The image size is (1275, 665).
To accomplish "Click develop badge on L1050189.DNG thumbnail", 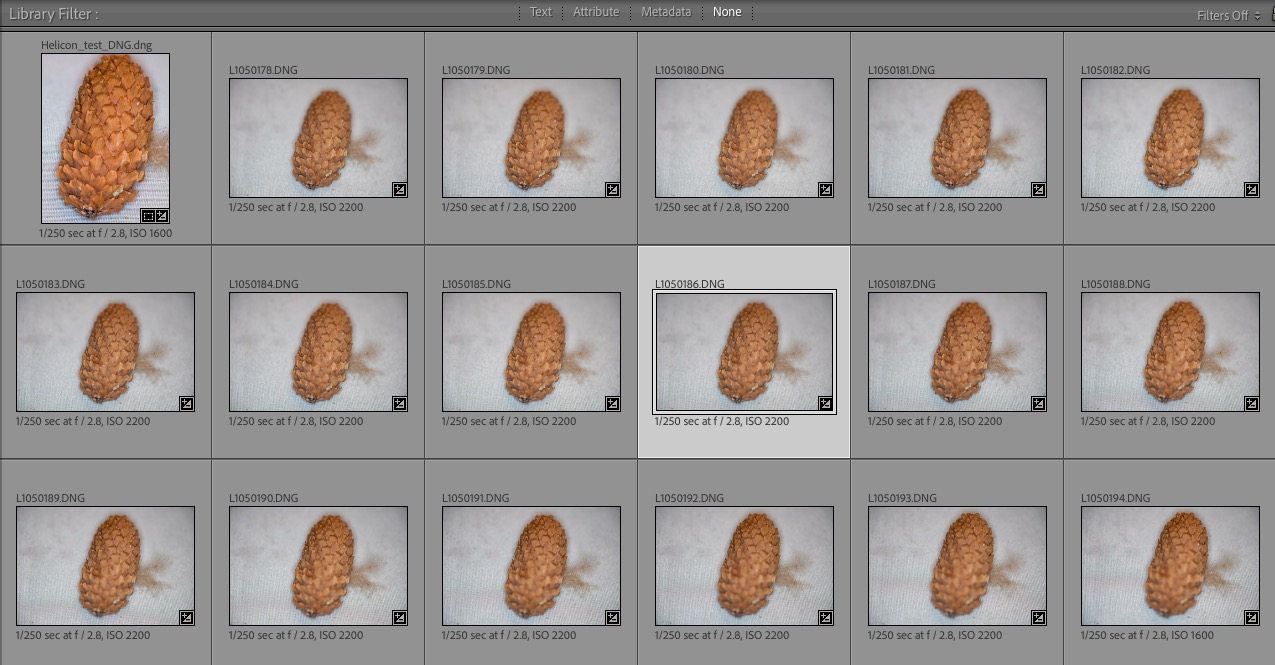I will 186,617.
